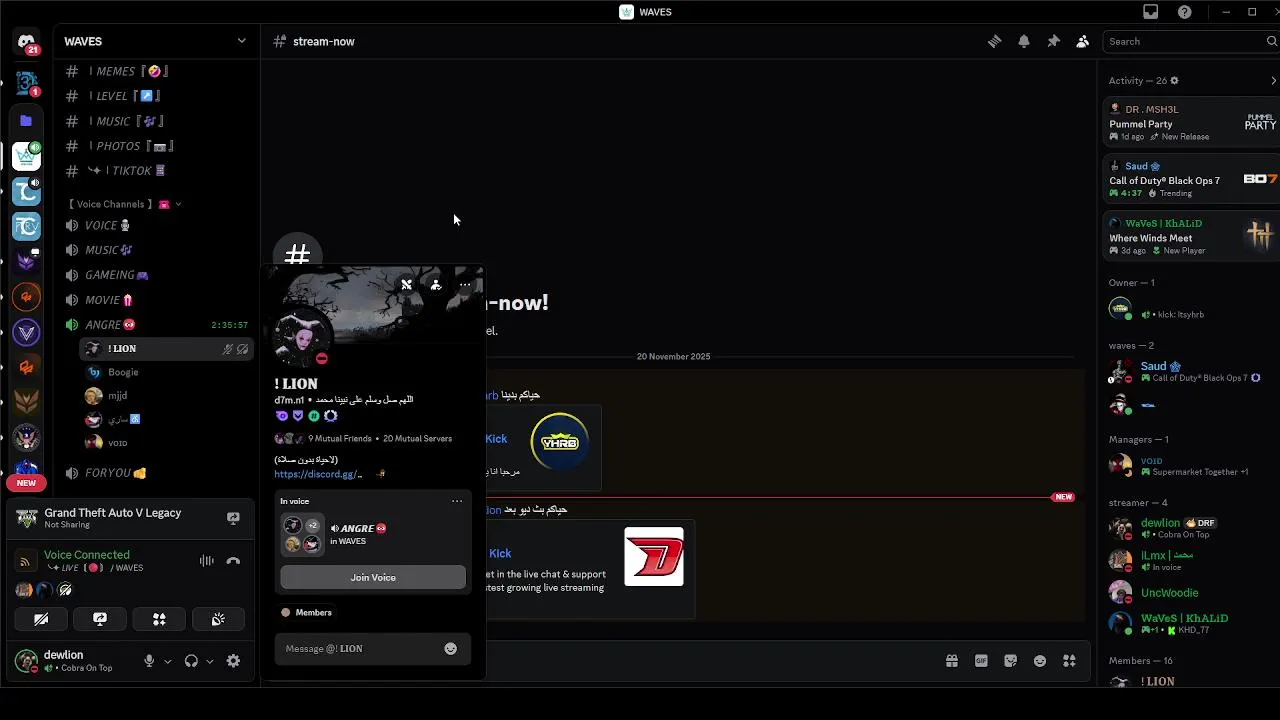Open the discord.gg link in profile bio
Image resolution: width=1280 pixels, height=720 pixels.
point(318,474)
